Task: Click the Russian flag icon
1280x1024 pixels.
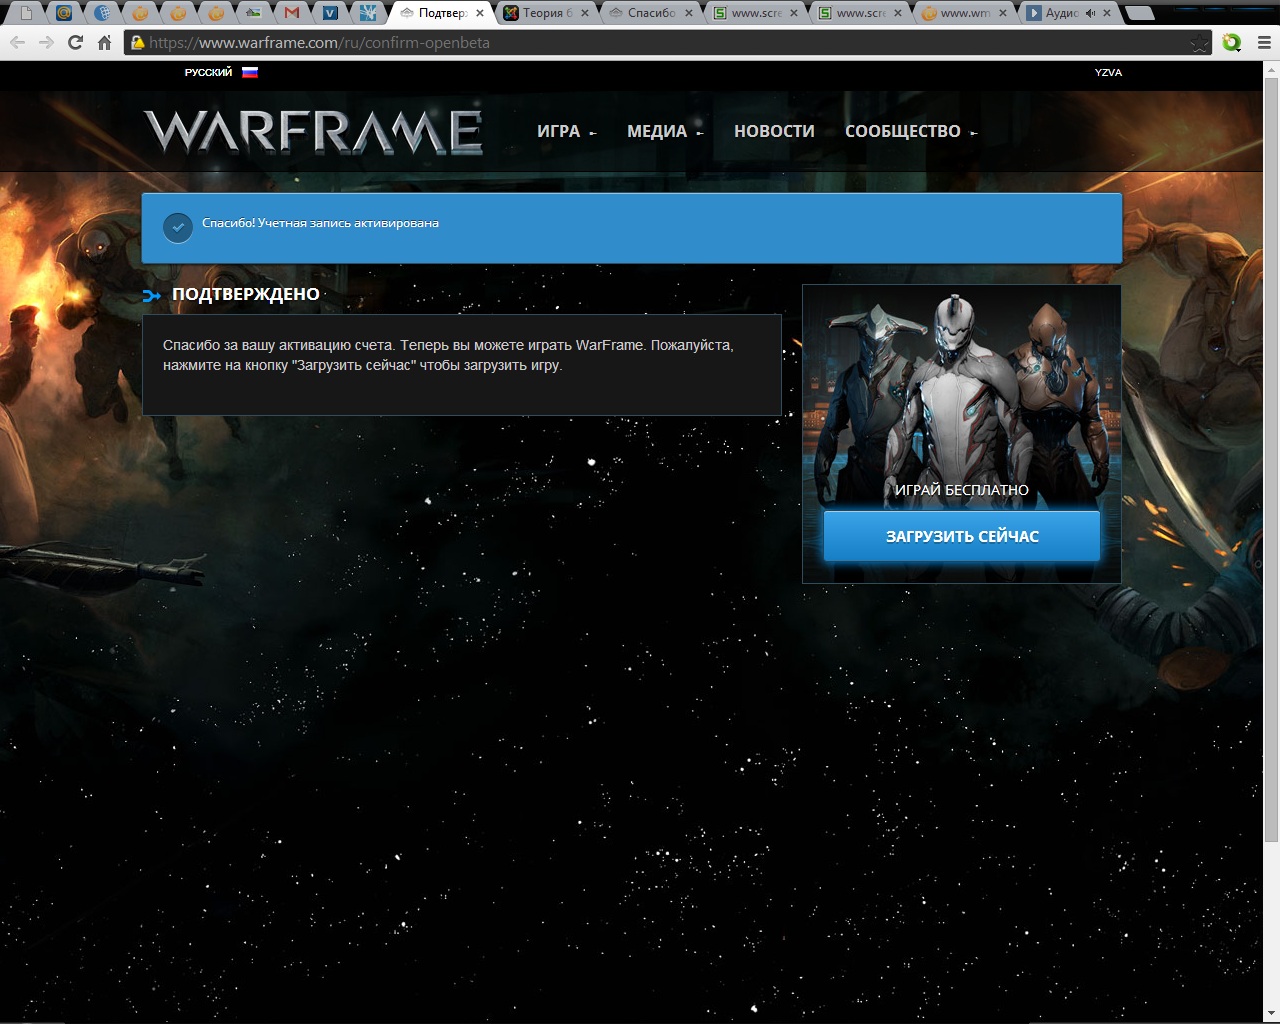Action: pos(250,72)
